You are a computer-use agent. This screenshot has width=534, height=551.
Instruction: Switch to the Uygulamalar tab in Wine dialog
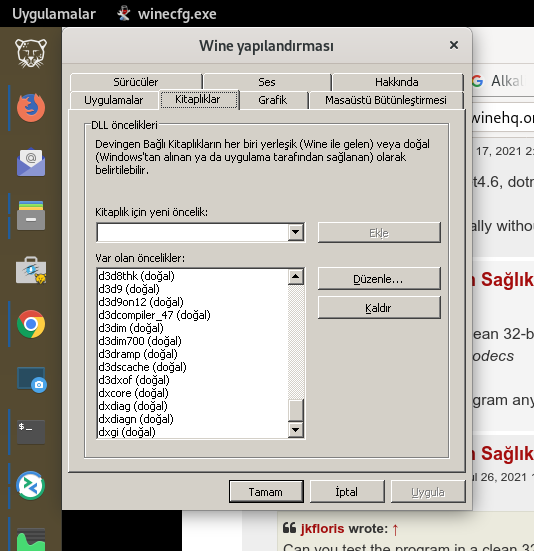tap(113, 100)
